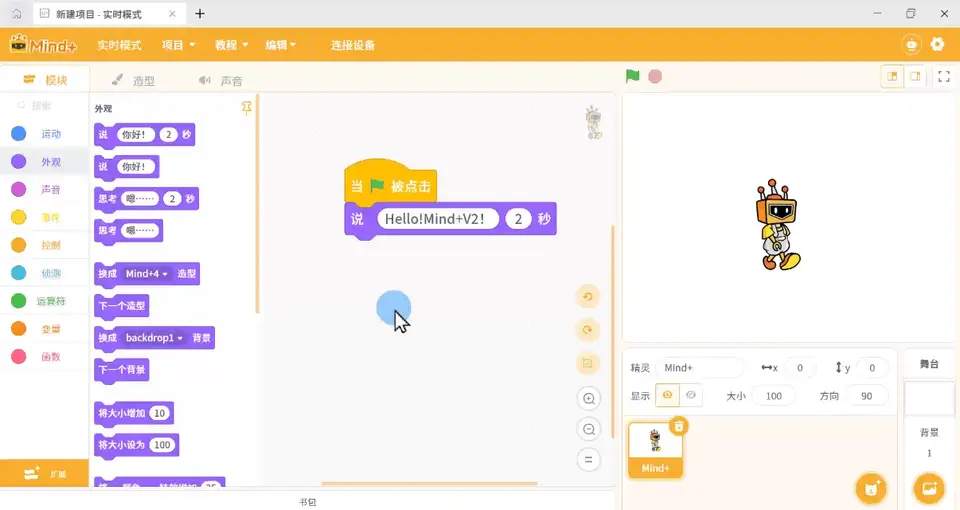960x510 pixels.
Task: Select the 侦测 light blue category
Action: pyautogui.click(x=44, y=273)
